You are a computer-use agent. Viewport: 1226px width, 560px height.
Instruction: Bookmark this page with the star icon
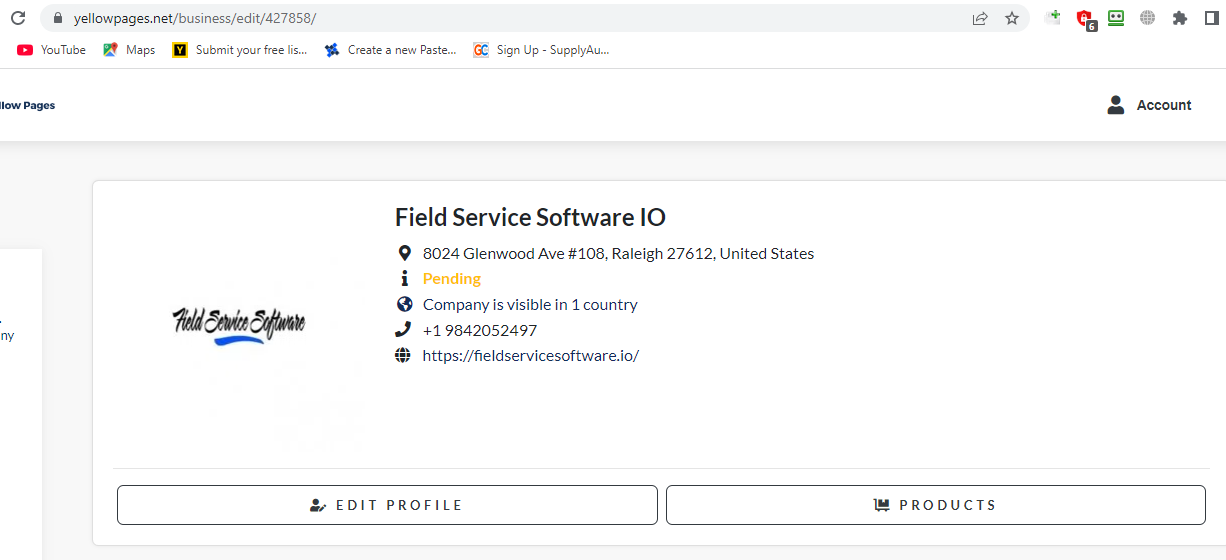1012,18
